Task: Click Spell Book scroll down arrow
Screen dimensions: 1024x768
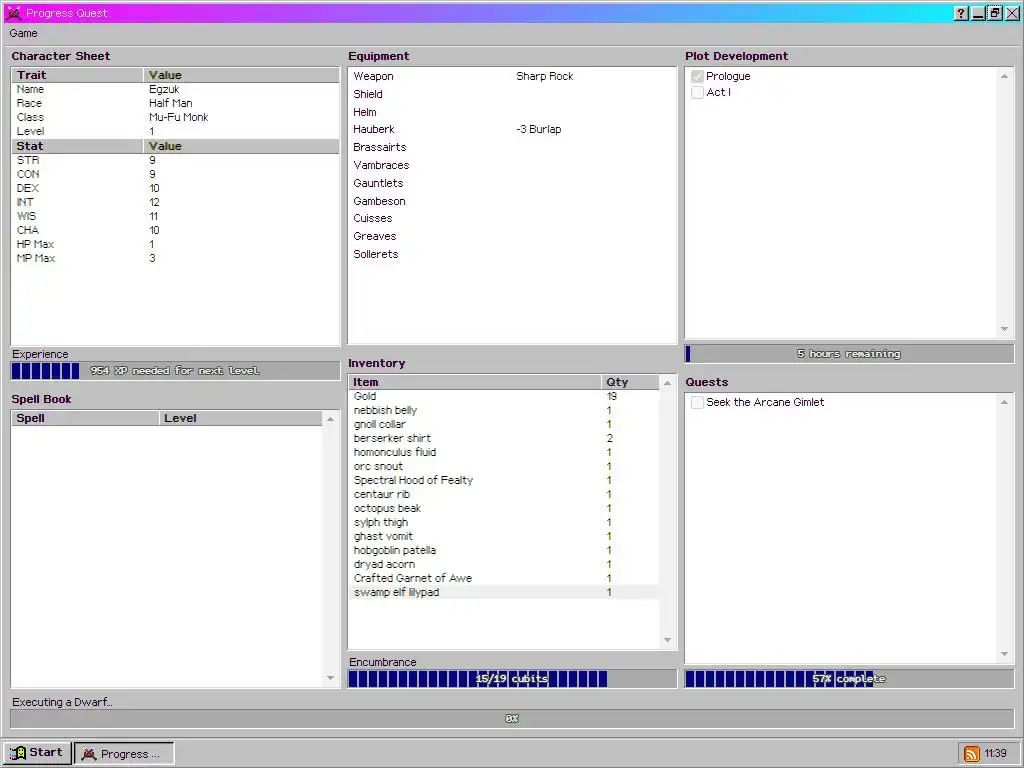Action: pos(330,678)
